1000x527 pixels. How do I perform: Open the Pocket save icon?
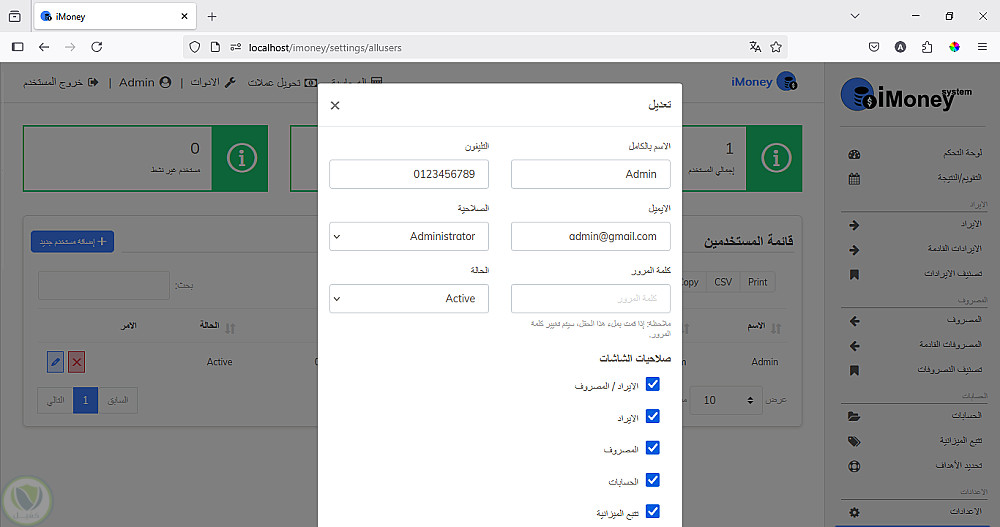click(874, 47)
